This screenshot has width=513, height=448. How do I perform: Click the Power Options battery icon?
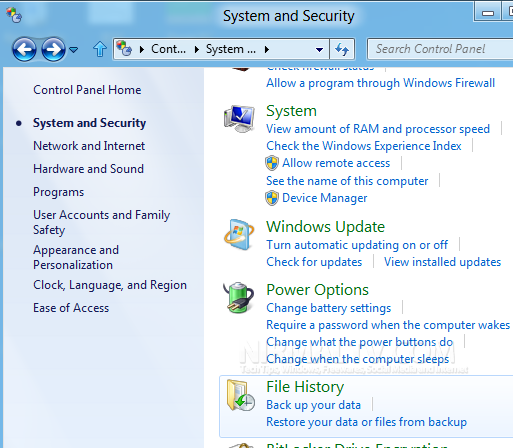coord(239,298)
